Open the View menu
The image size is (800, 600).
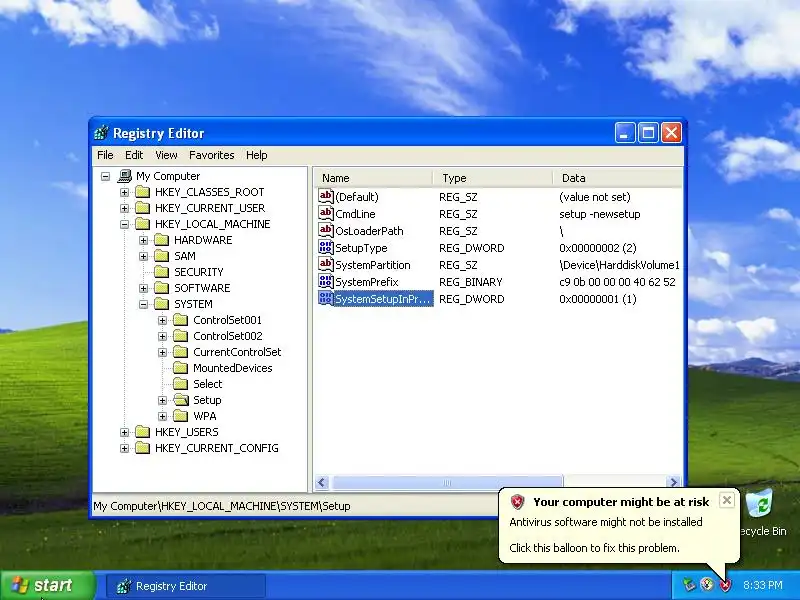click(166, 155)
